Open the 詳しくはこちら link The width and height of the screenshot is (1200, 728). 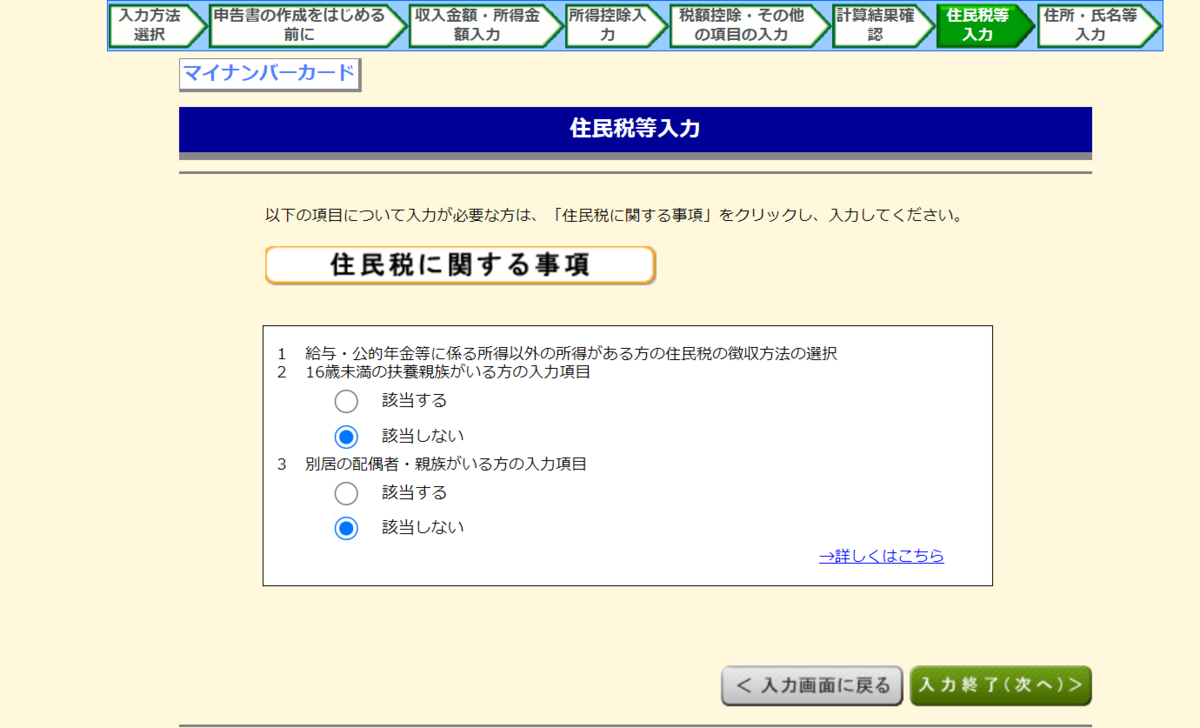click(881, 556)
